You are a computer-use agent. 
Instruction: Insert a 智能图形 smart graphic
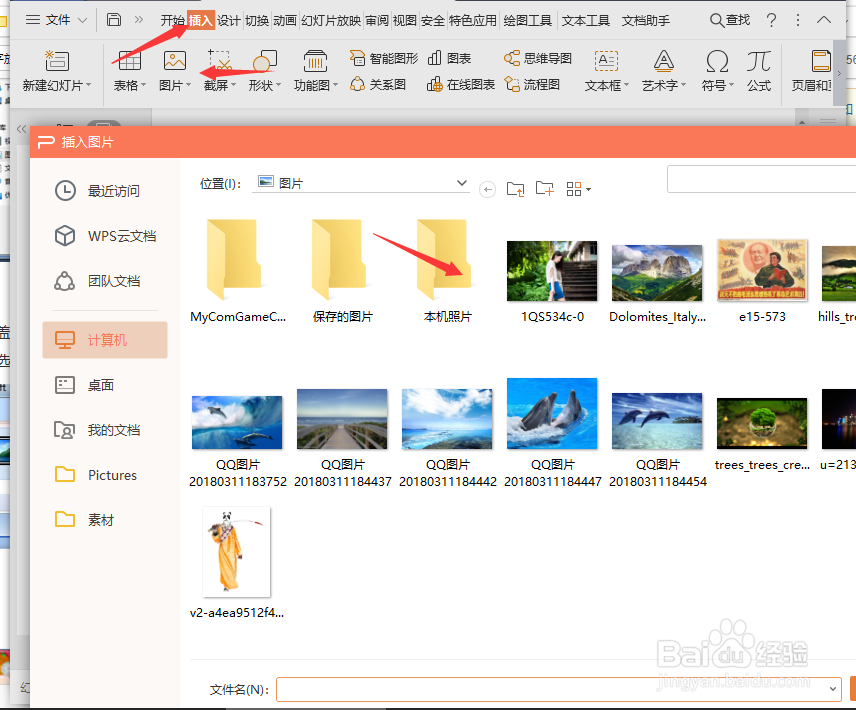click(x=384, y=58)
